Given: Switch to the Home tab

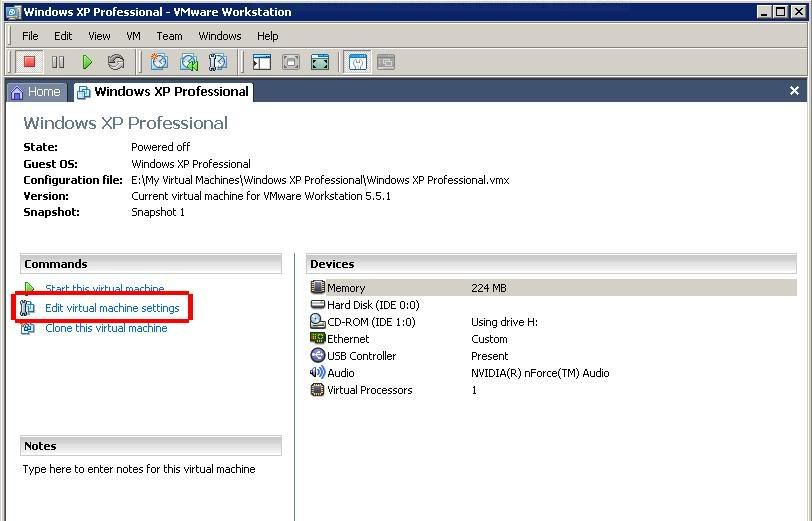Looking at the screenshot, I should point(35,92).
